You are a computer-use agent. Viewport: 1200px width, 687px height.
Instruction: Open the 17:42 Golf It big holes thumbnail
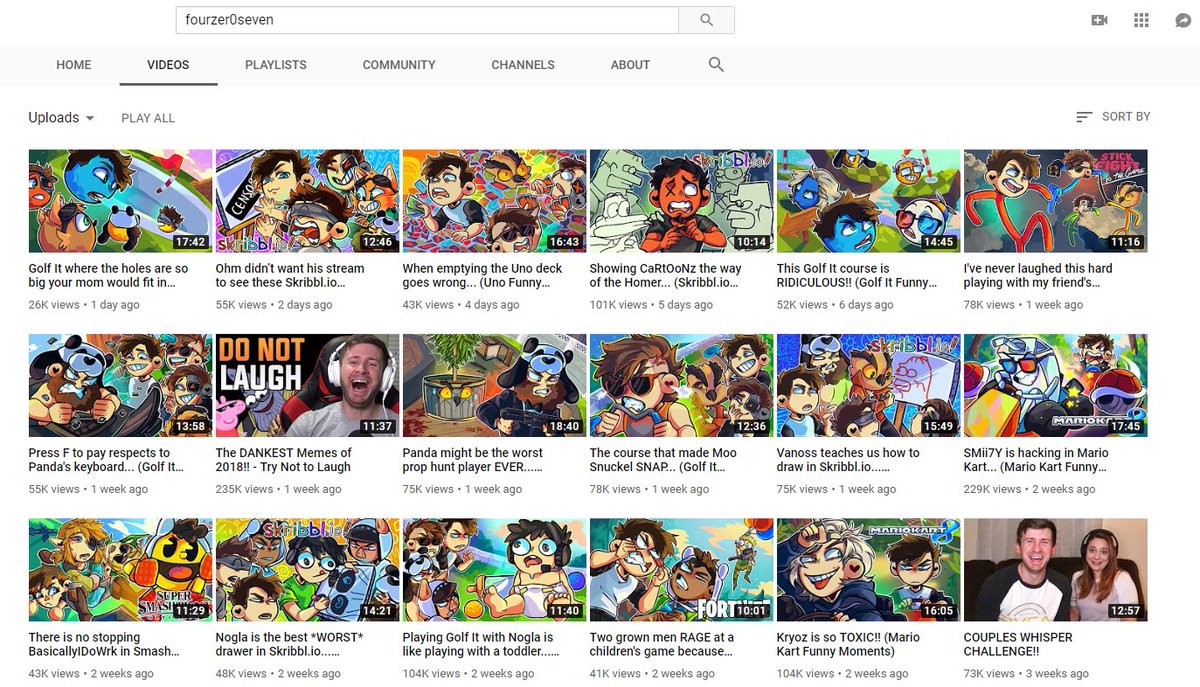coord(120,201)
